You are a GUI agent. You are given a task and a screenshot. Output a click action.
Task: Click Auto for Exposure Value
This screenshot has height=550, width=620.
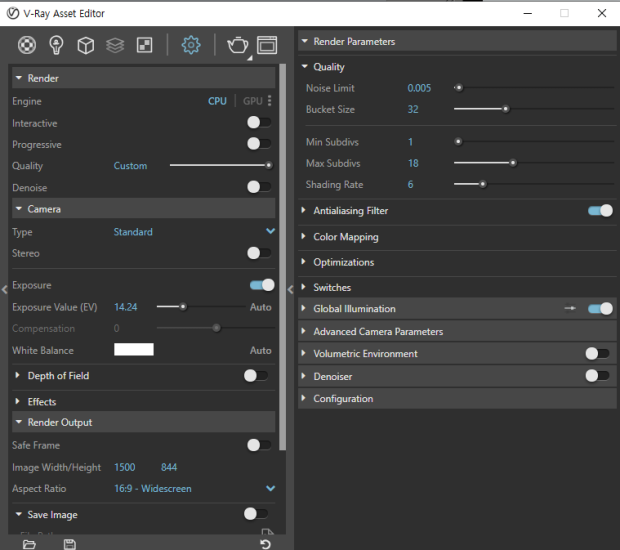click(x=261, y=307)
